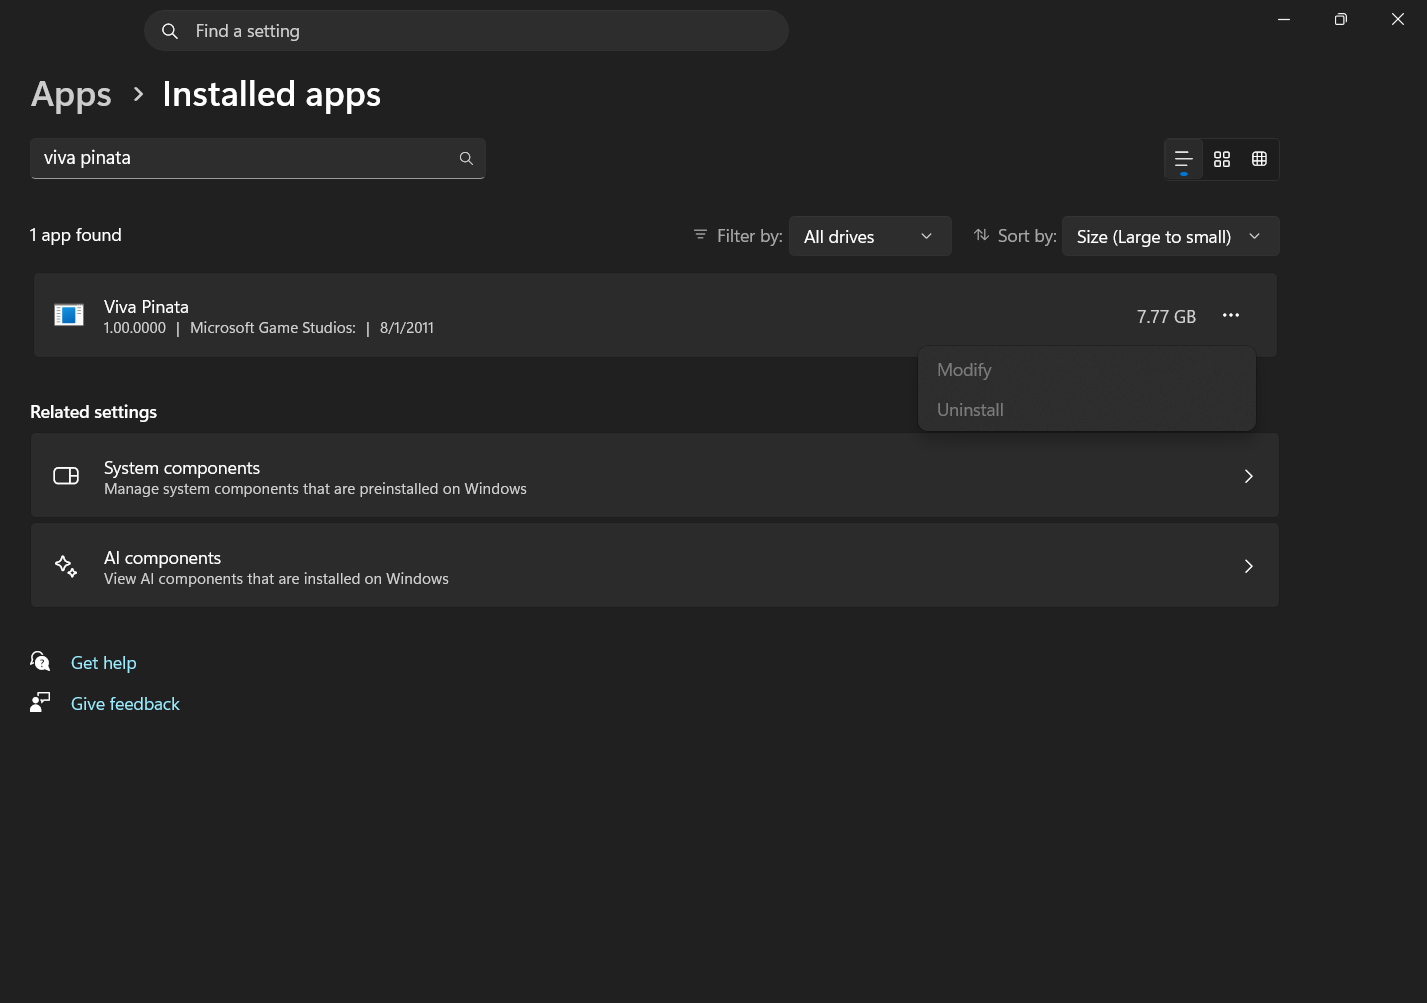The image size is (1427, 1003).
Task: Click the Microsoft Game Studios publisher text
Action: point(273,328)
